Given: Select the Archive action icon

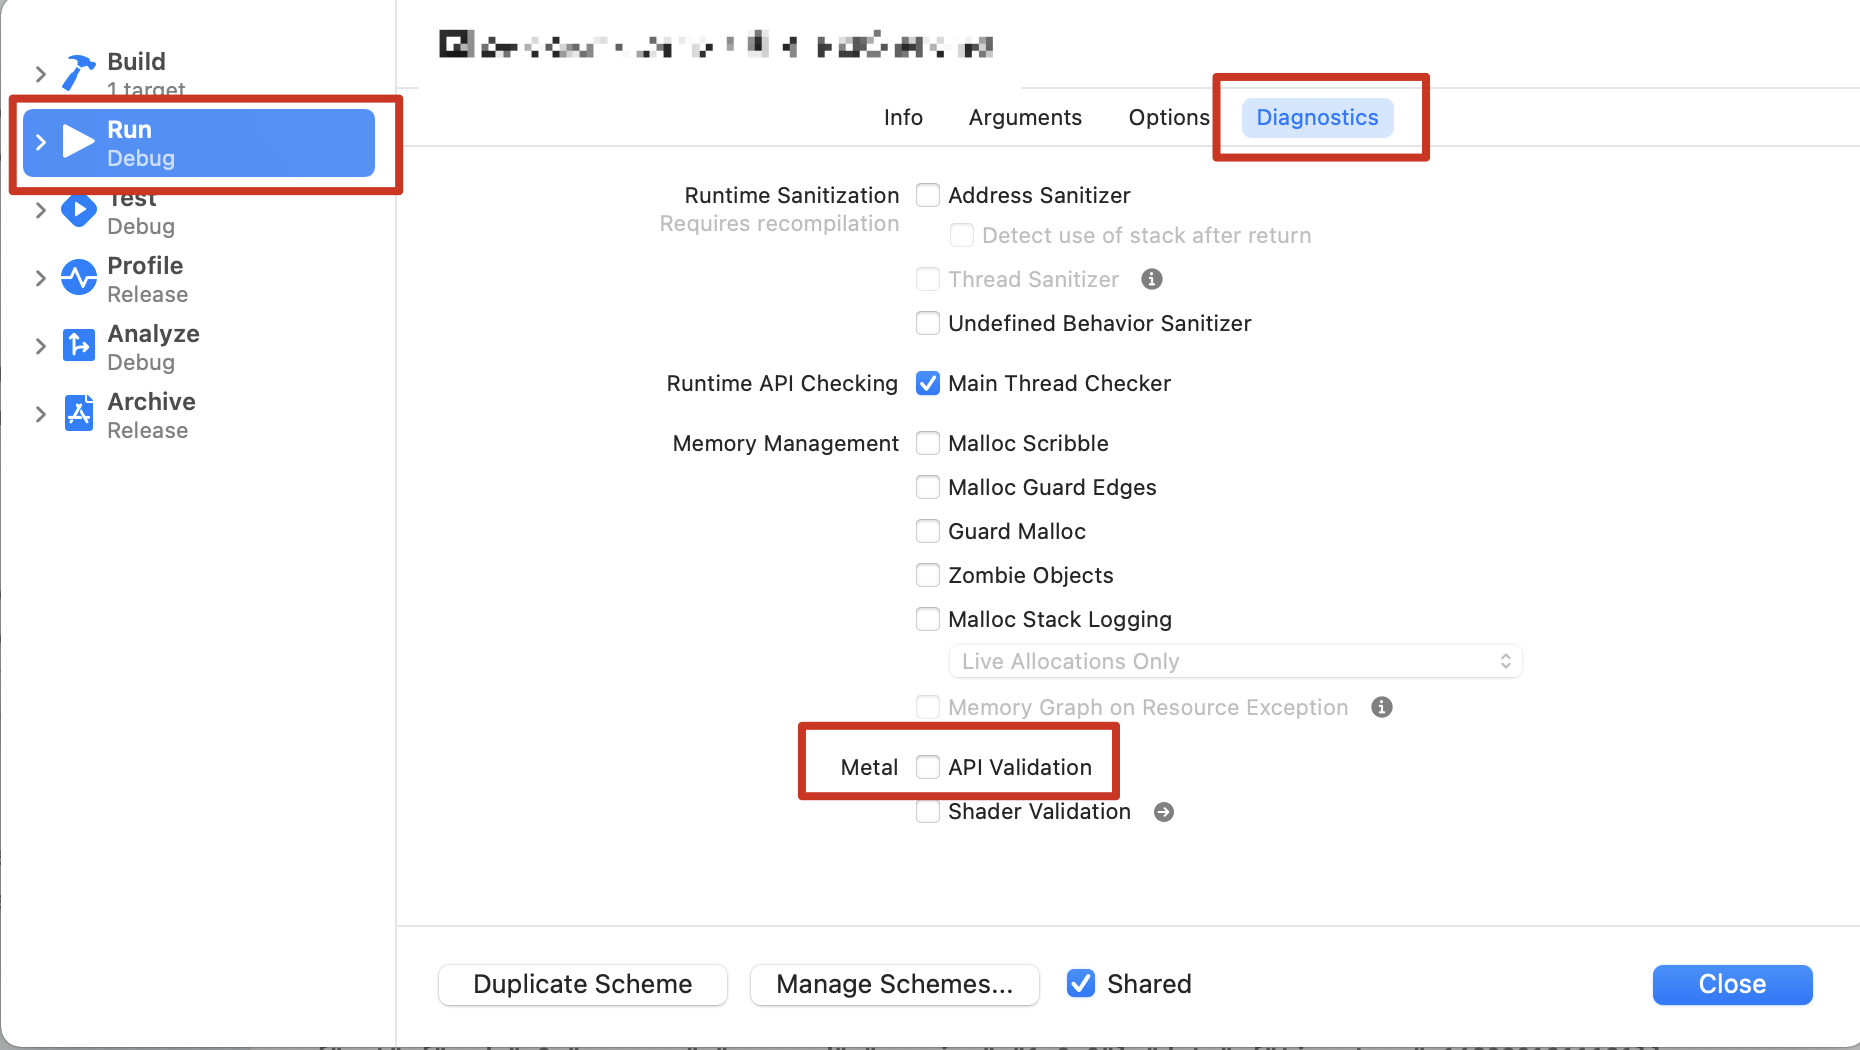Looking at the screenshot, I should point(79,413).
